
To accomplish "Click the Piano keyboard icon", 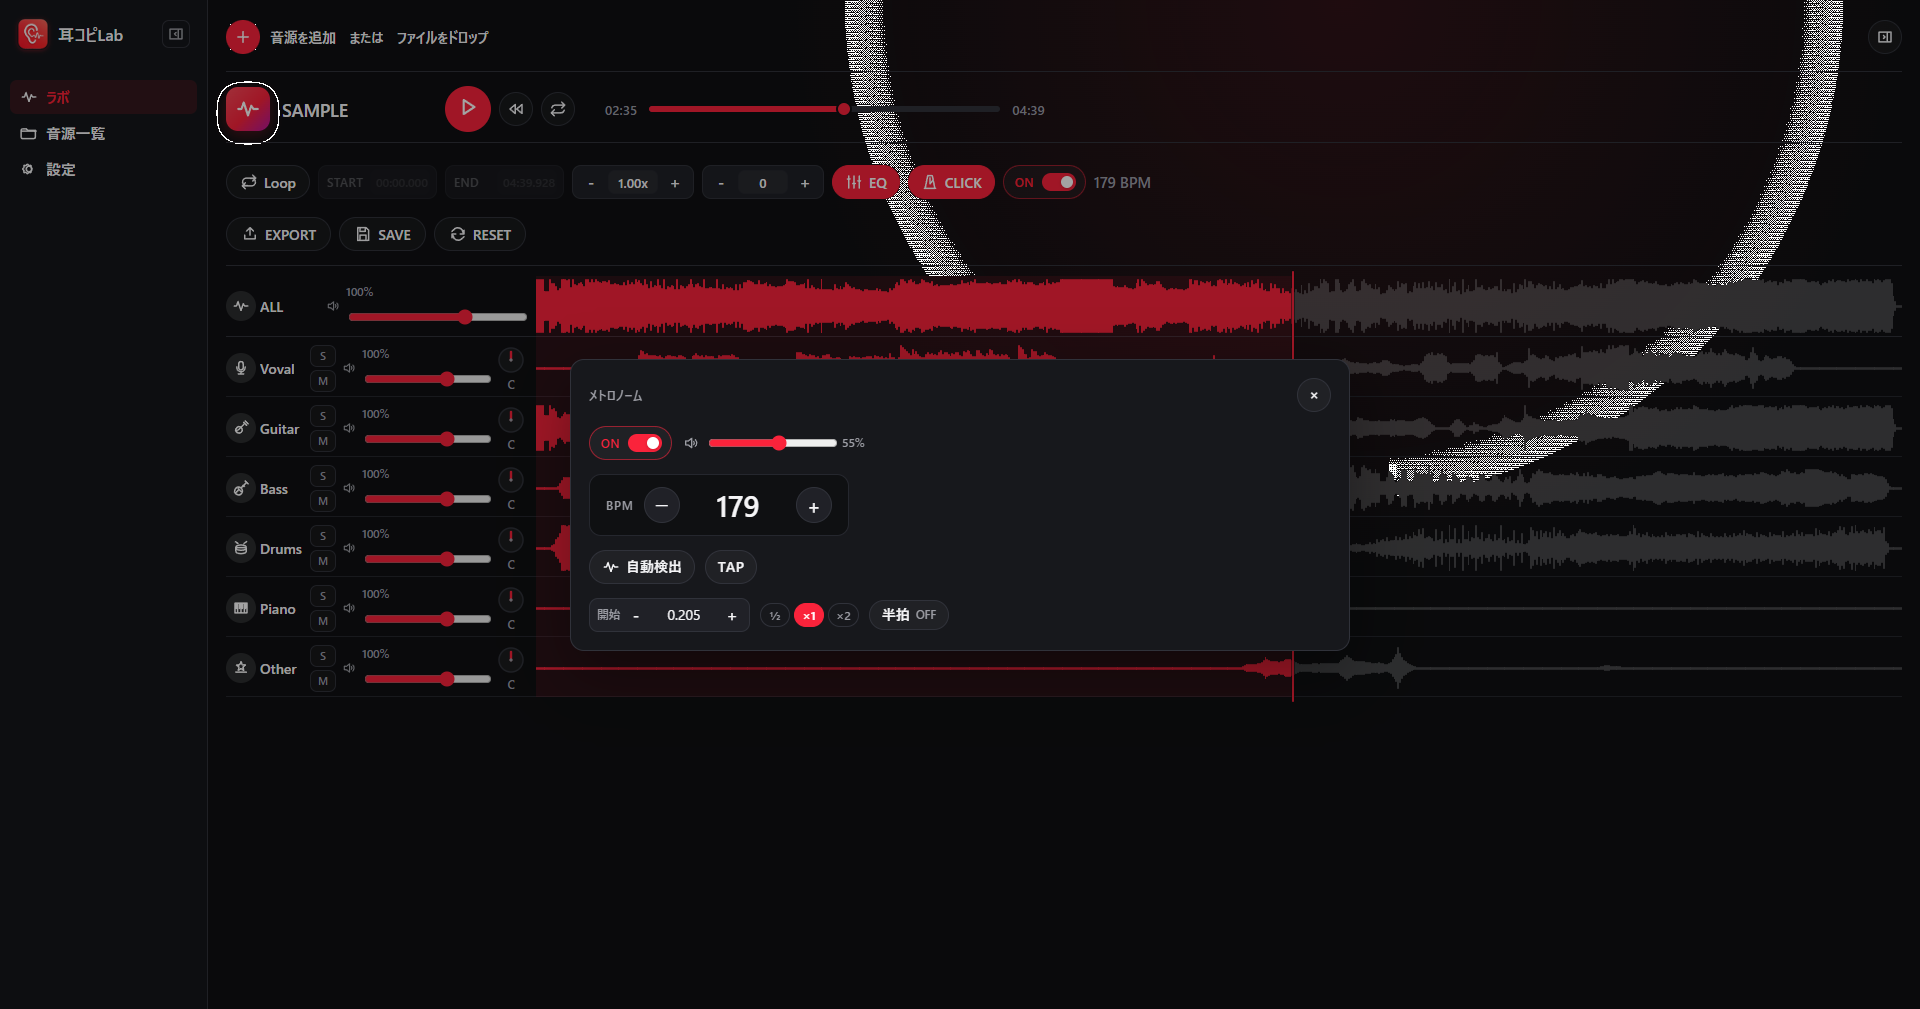I will pyautogui.click(x=241, y=608).
